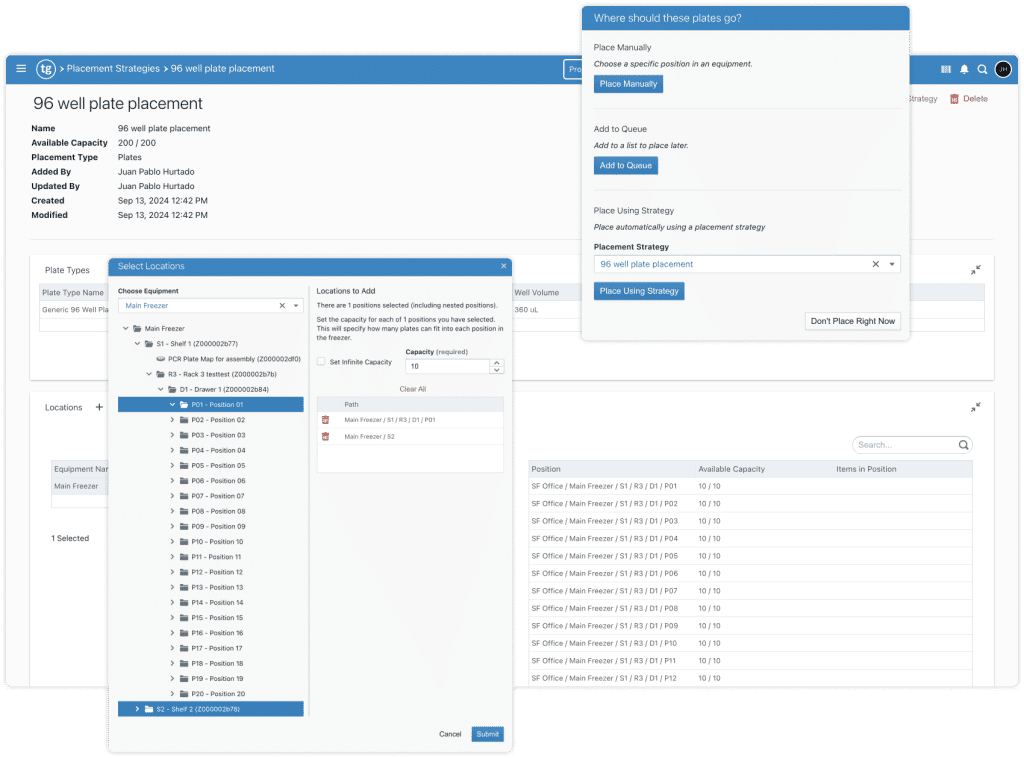
Task: Remove the Main Freezer / S2 path with trash icon
Action: coord(325,436)
